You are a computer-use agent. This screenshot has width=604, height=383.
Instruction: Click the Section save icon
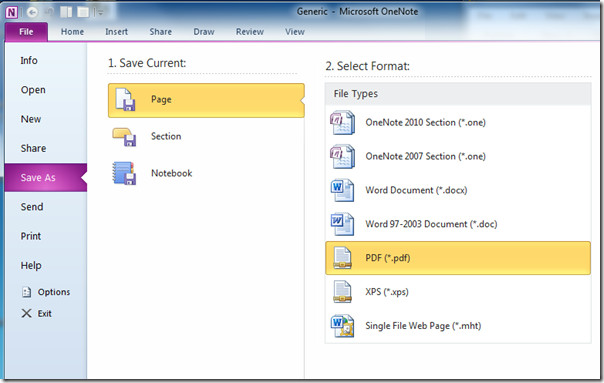point(124,137)
